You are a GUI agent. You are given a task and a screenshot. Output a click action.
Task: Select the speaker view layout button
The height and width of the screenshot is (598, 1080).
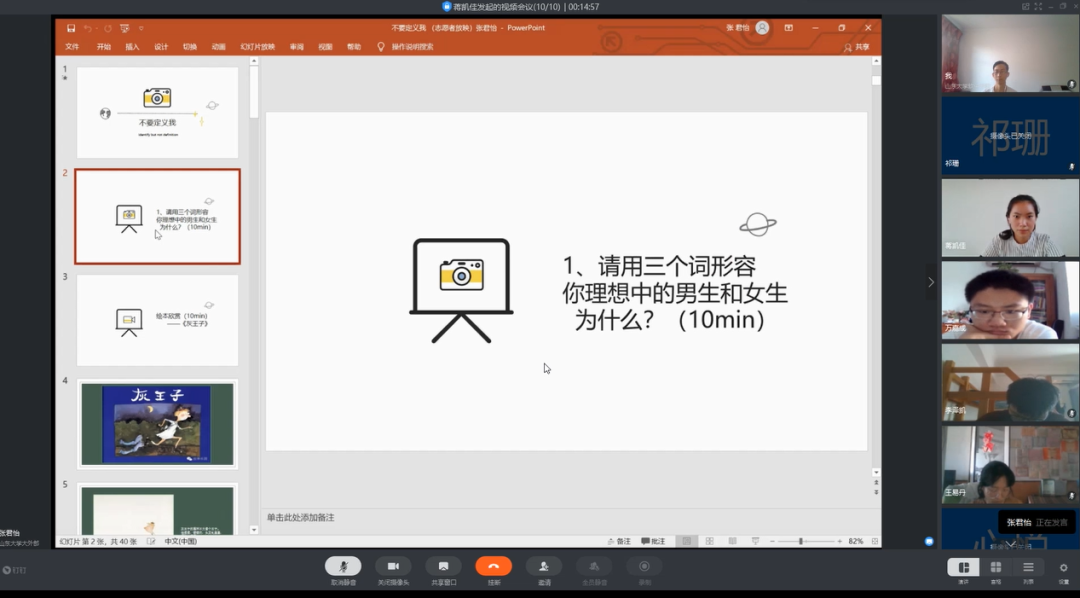963,568
